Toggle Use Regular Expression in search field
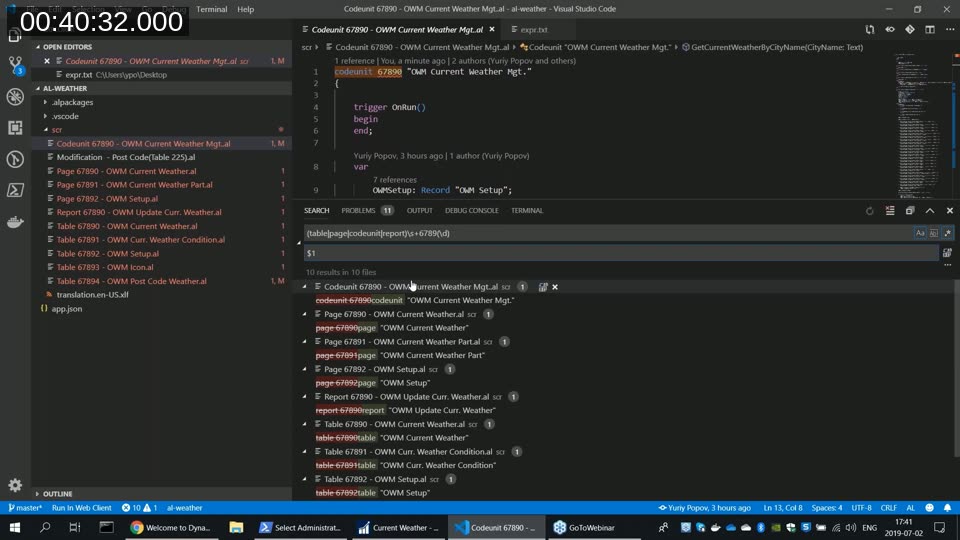The height and width of the screenshot is (540, 960). point(947,233)
